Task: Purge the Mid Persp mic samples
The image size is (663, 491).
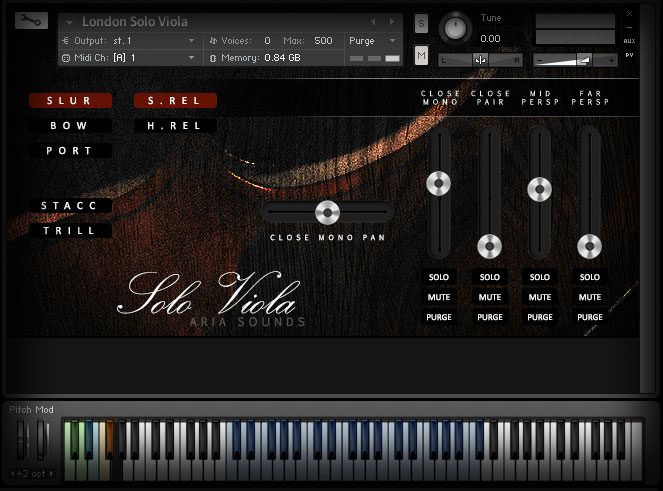Action: pos(540,317)
